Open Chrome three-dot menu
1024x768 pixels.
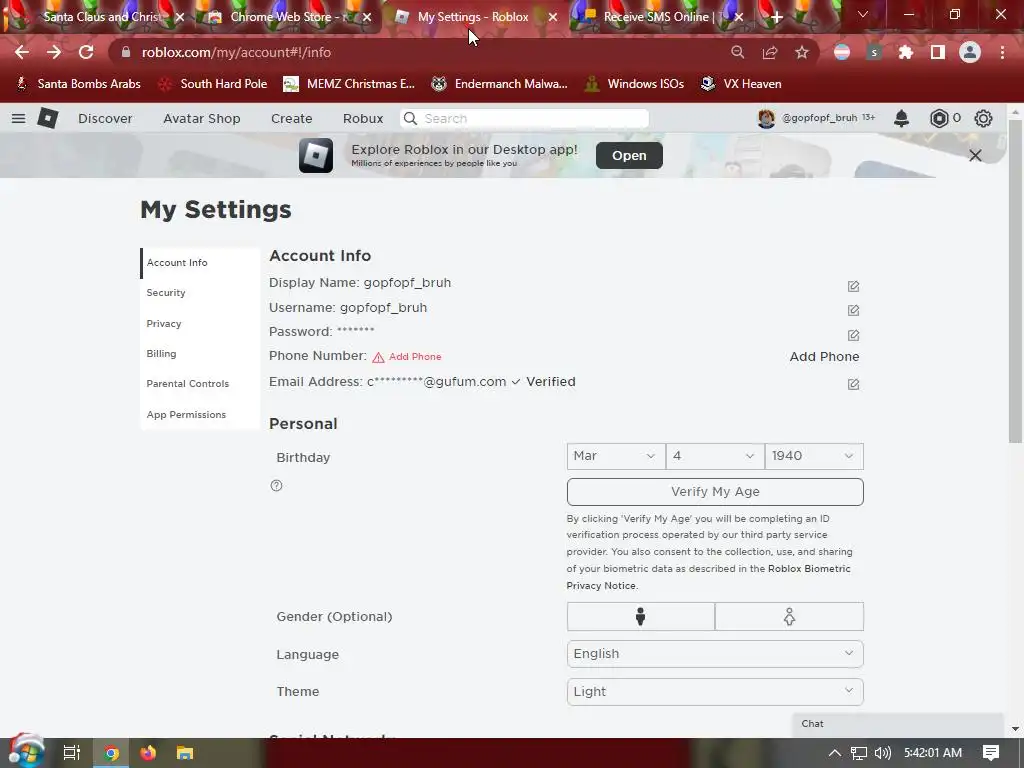tap(1002, 52)
